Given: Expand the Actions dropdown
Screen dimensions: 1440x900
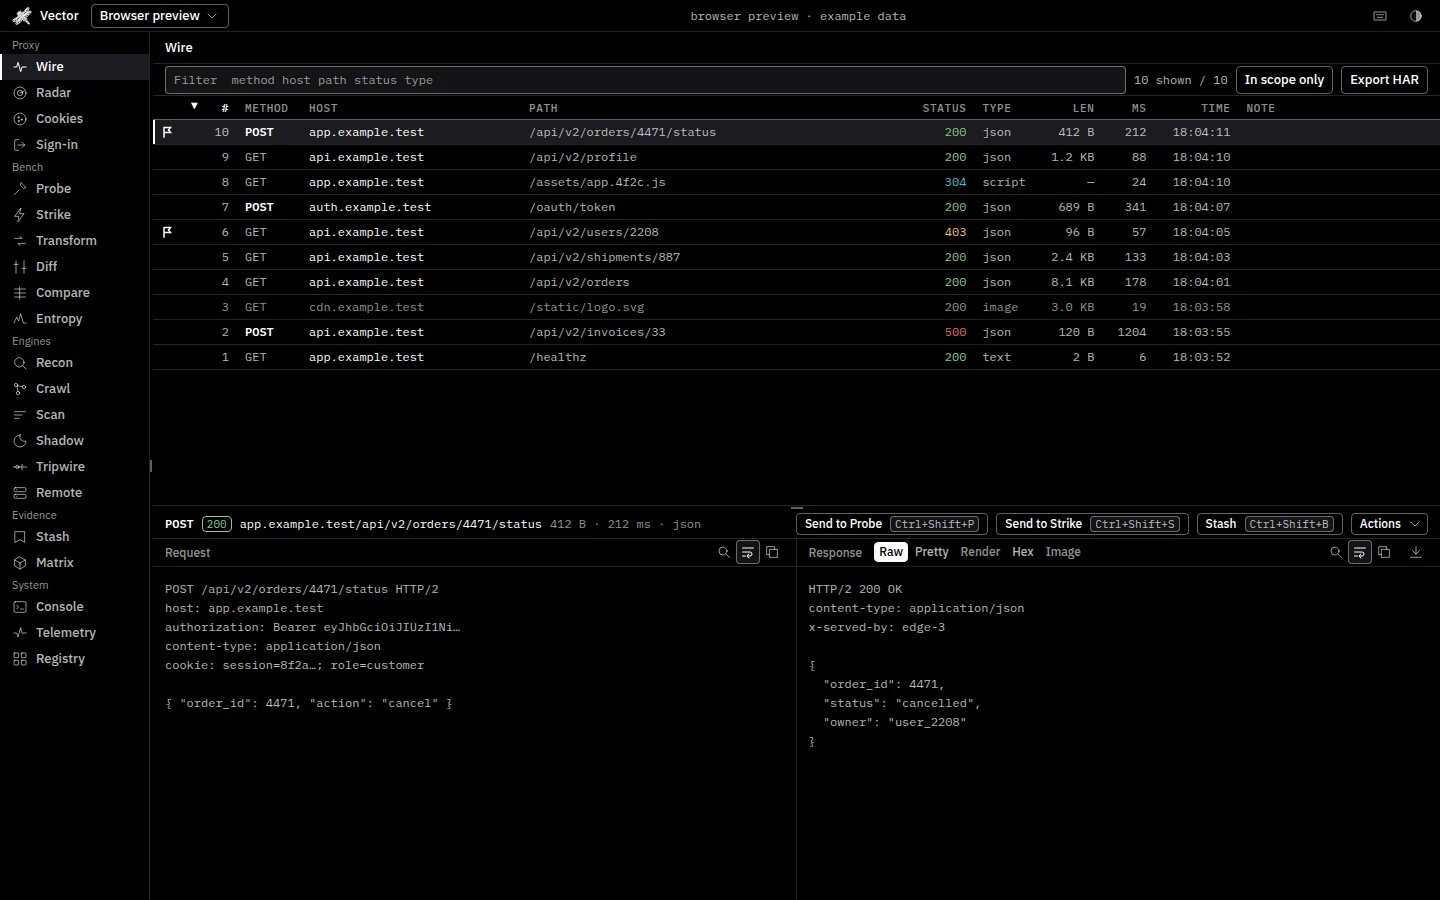Looking at the screenshot, I should (x=1389, y=524).
